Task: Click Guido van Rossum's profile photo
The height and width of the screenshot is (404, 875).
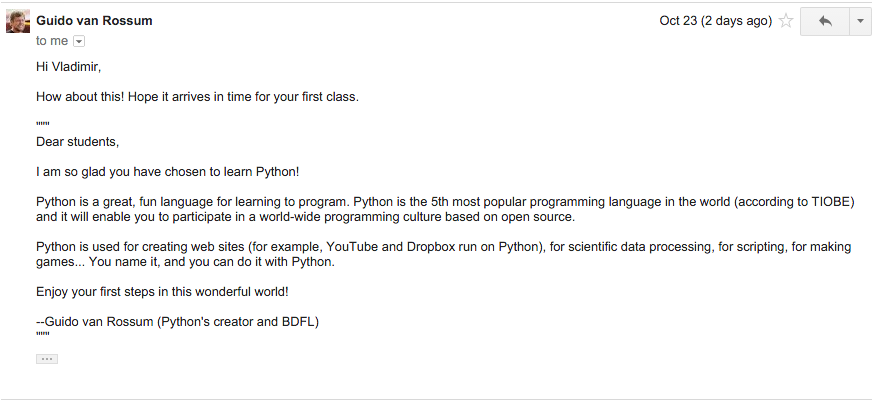Action: click(x=18, y=22)
